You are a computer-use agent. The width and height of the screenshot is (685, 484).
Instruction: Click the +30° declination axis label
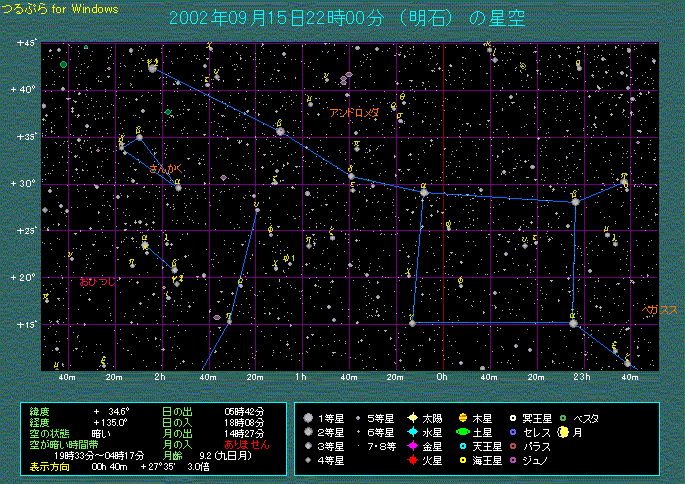25,184
